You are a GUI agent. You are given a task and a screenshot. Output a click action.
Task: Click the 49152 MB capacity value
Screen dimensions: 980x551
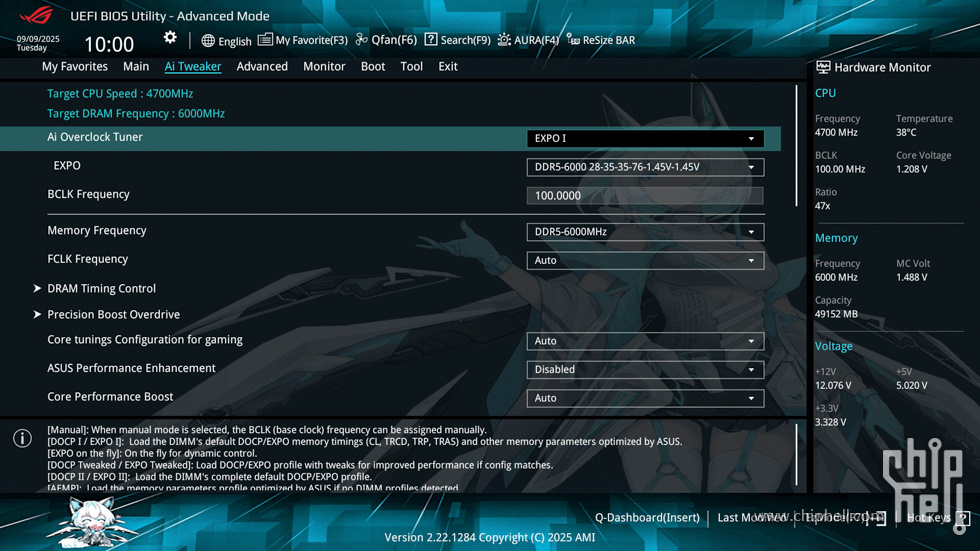click(836, 314)
